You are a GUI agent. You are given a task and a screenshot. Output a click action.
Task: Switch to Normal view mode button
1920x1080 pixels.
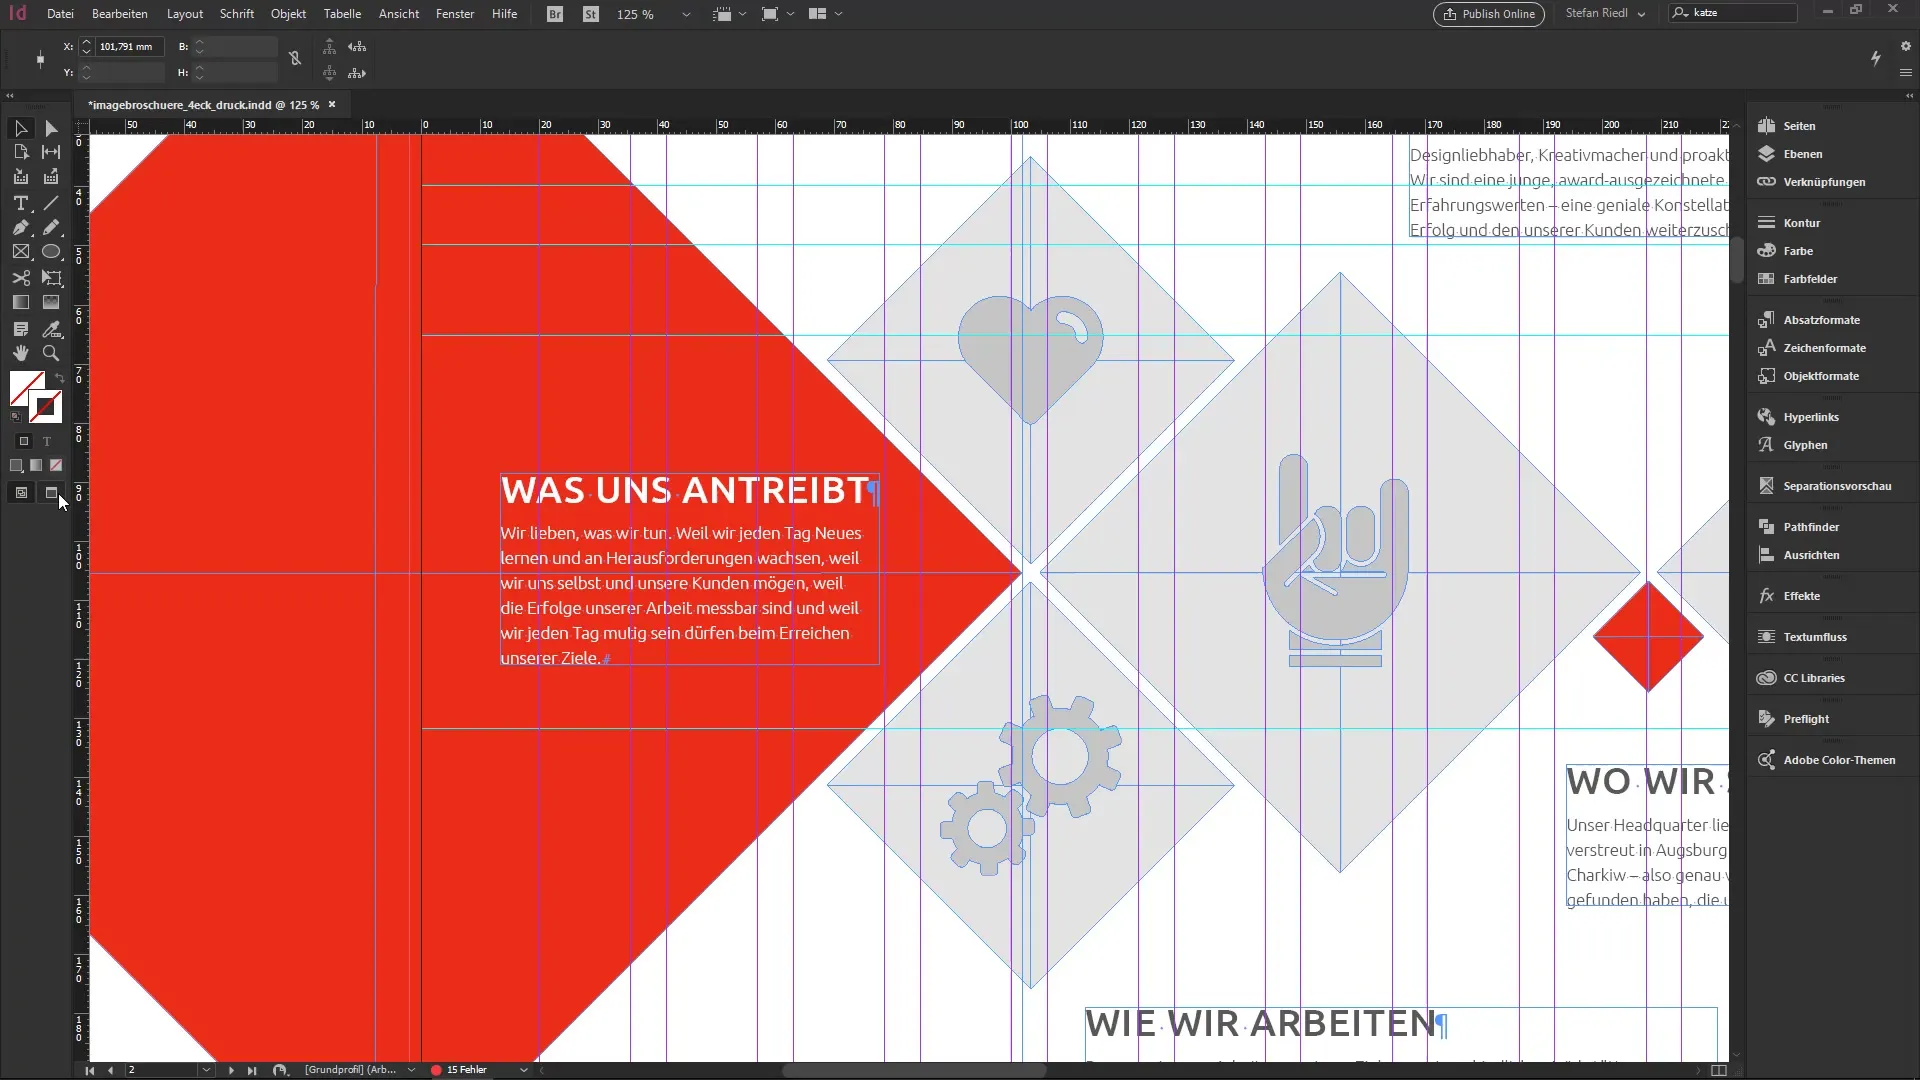pos(21,493)
